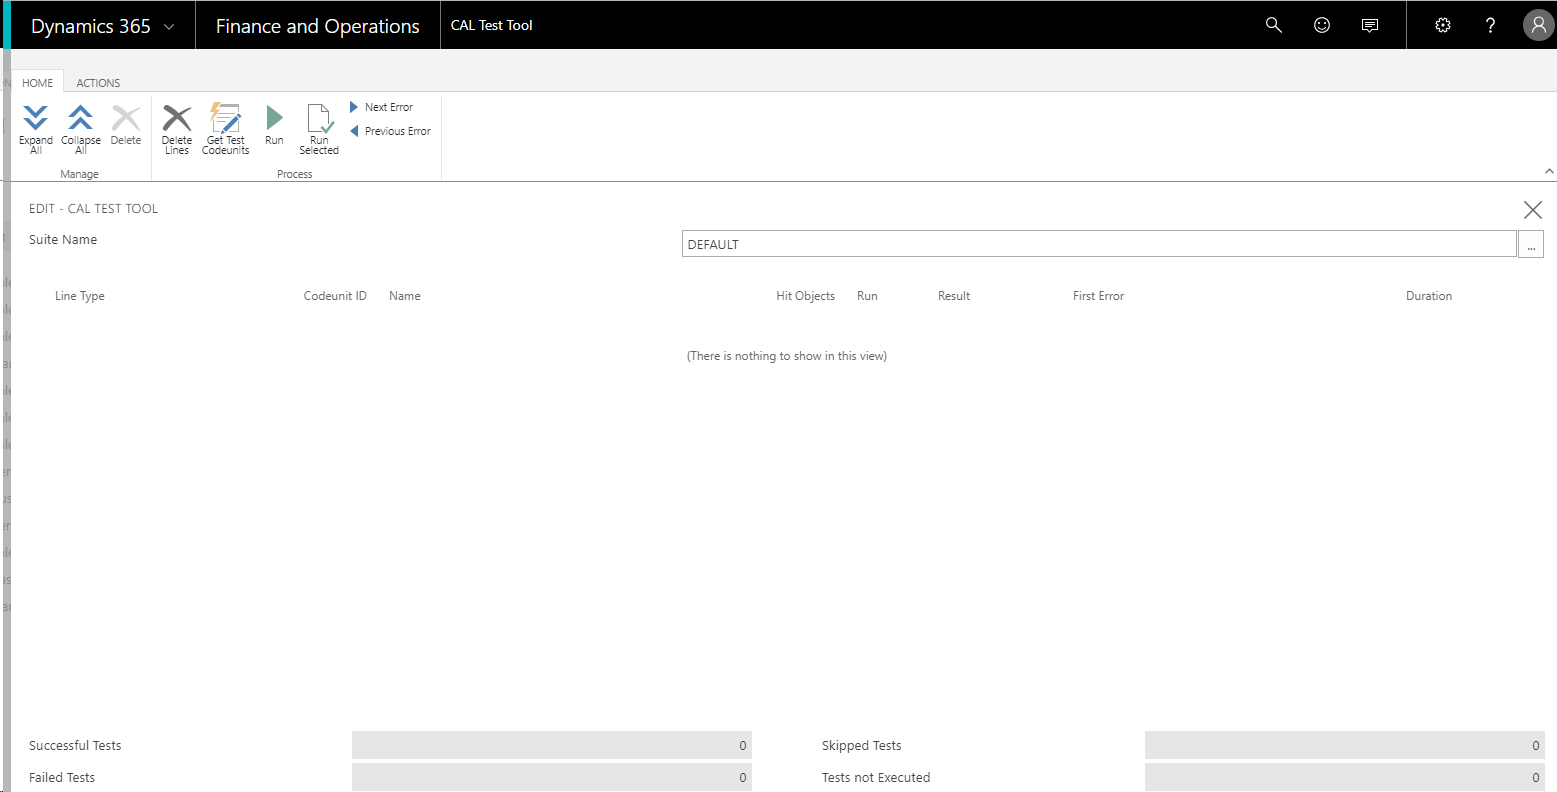Open the help question mark
Viewport: 1557px width, 792px height.
[1490, 25]
